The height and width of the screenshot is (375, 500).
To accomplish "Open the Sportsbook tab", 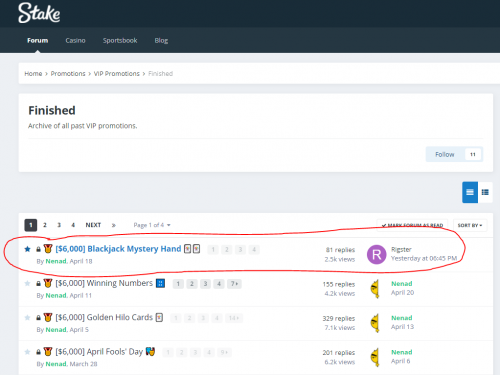I will click(x=120, y=40).
